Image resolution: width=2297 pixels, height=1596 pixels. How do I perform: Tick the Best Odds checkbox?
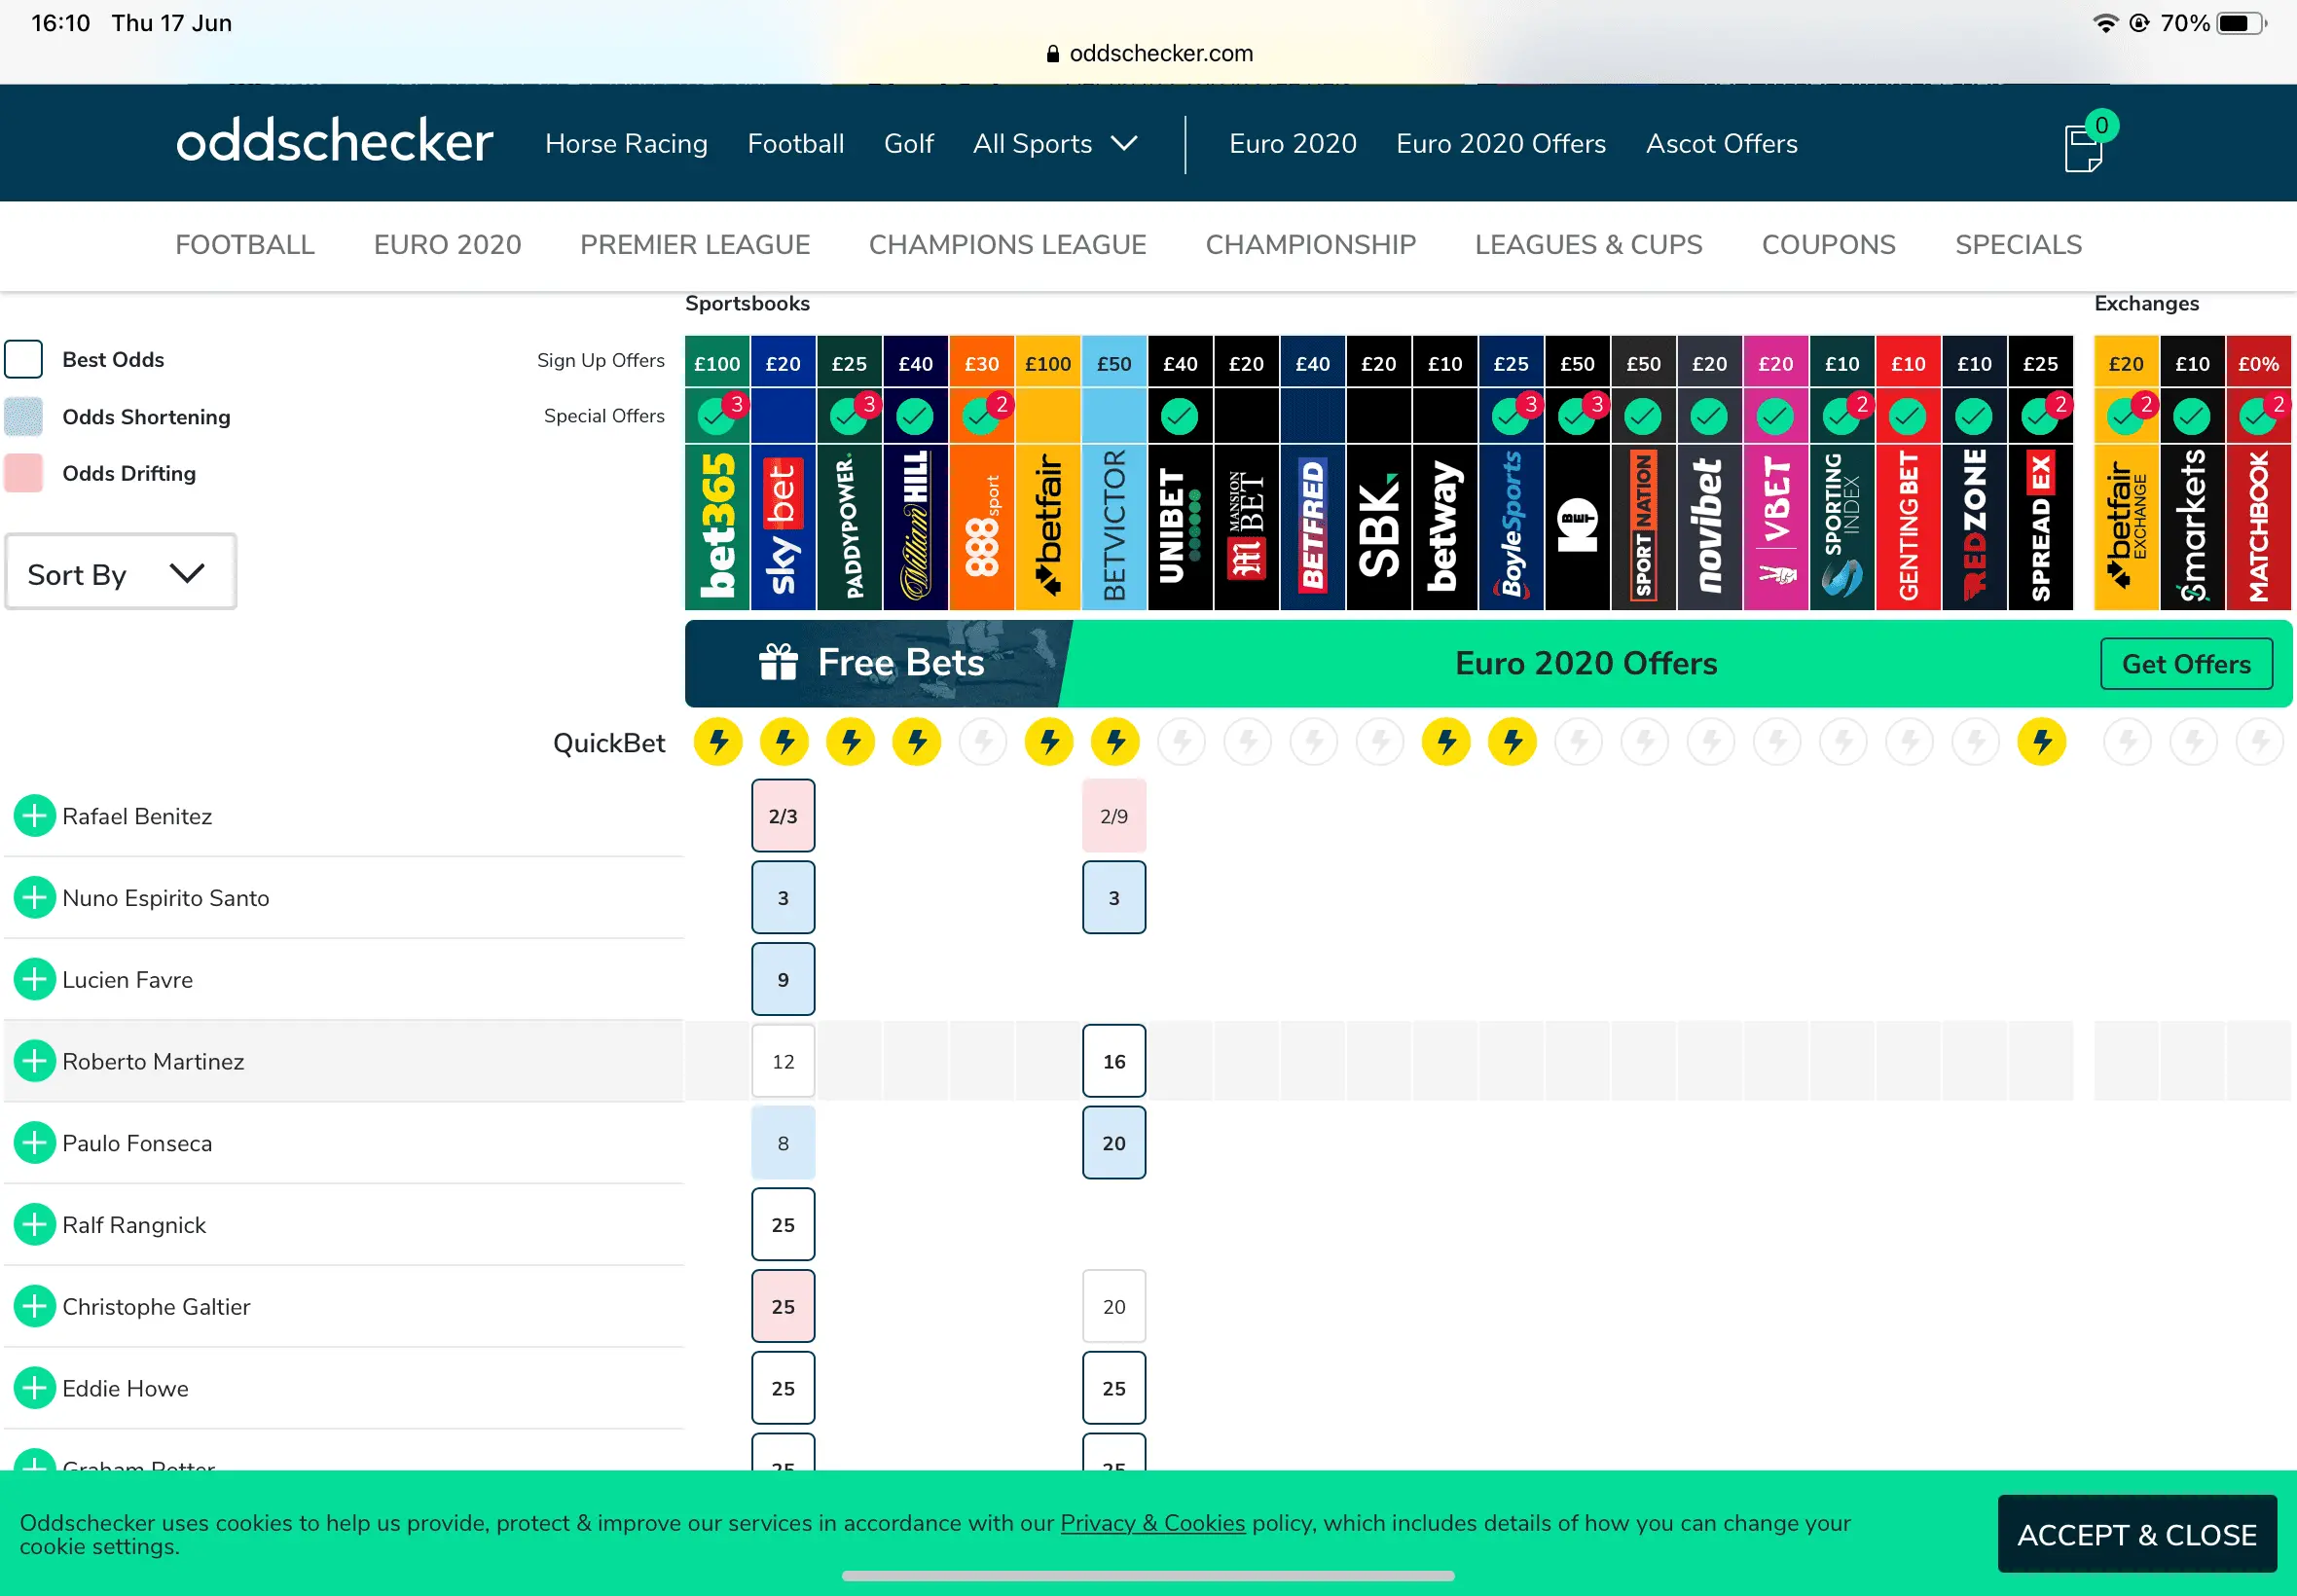23,359
